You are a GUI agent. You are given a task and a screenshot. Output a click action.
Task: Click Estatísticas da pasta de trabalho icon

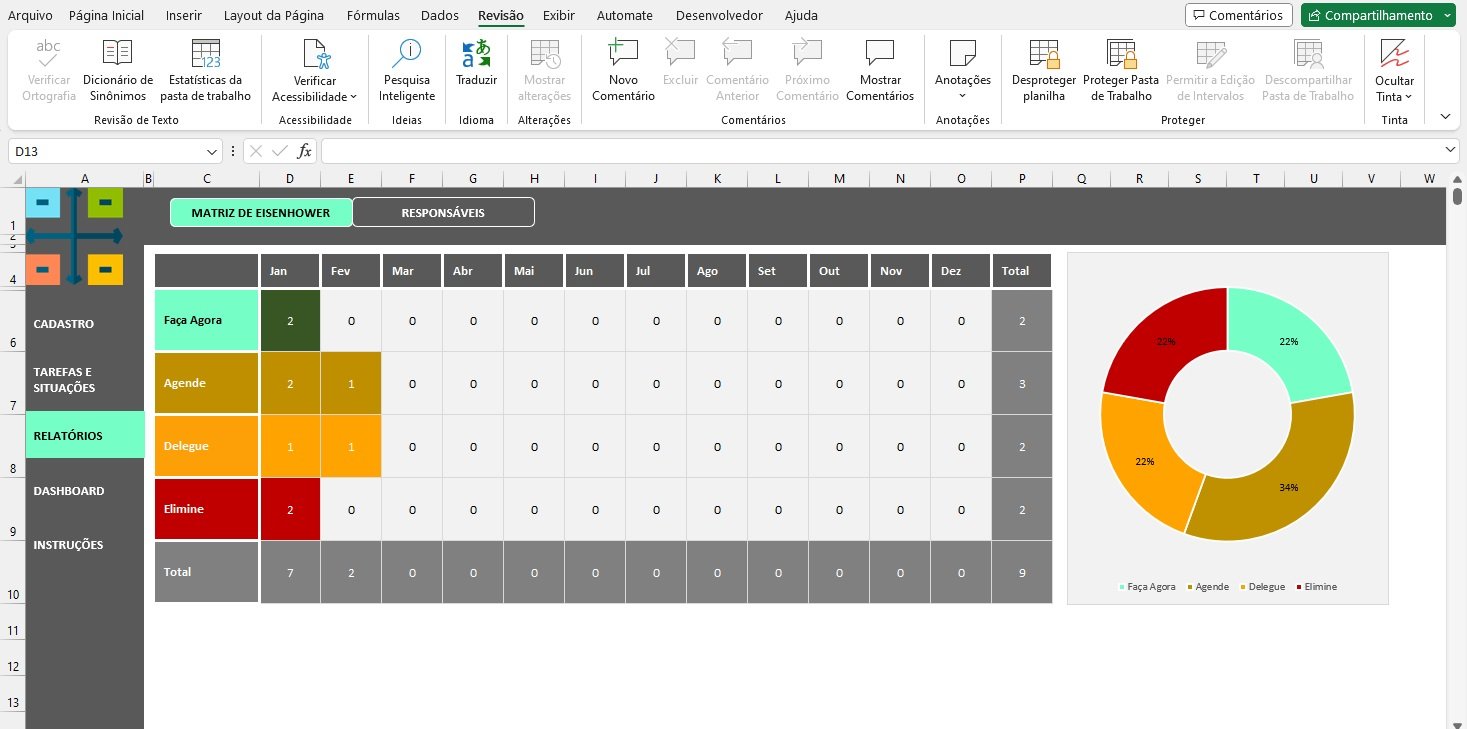pyautogui.click(x=205, y=71)
